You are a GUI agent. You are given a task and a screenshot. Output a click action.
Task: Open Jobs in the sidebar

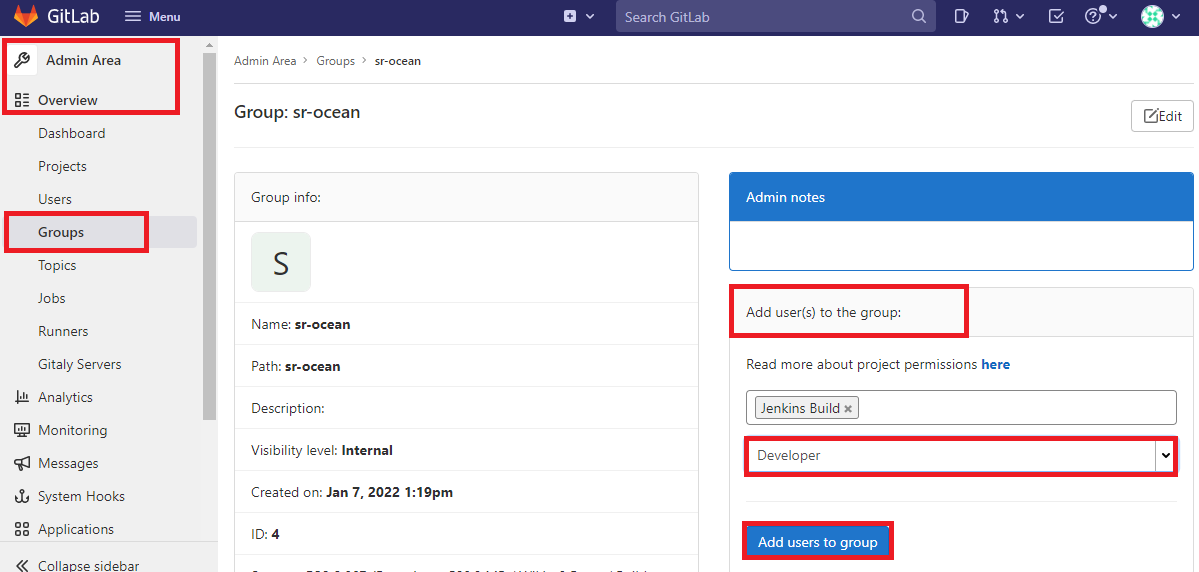pyautogui.click(x=52, y=298)
